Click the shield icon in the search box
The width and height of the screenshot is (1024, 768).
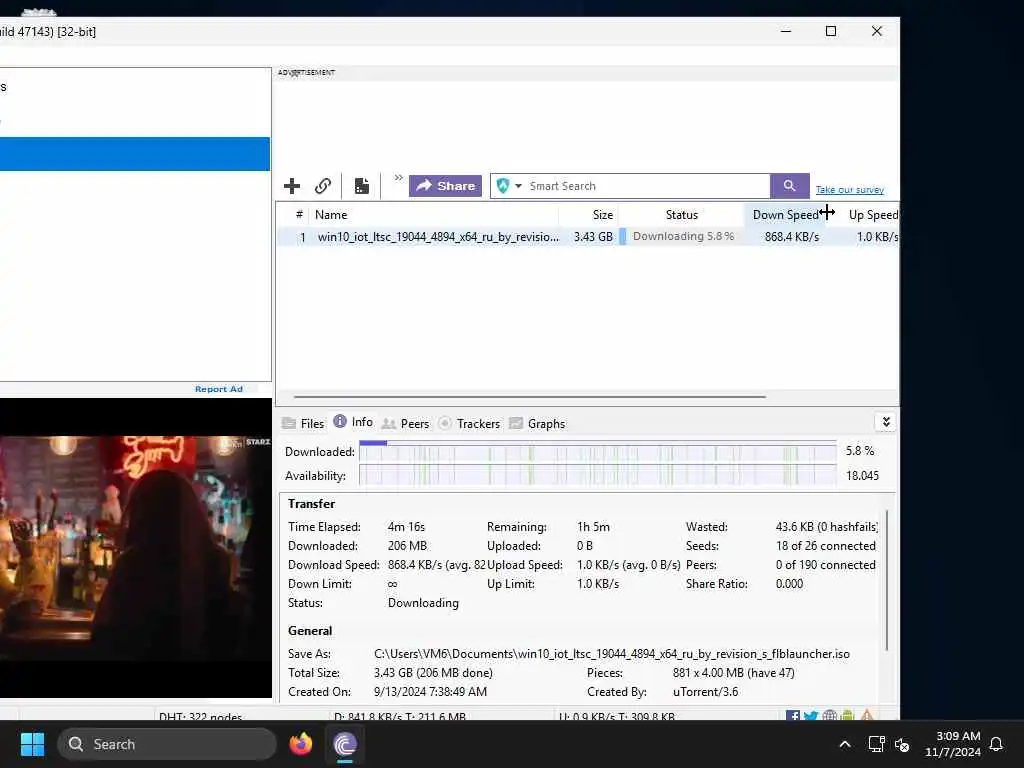[x=503, y=186]
